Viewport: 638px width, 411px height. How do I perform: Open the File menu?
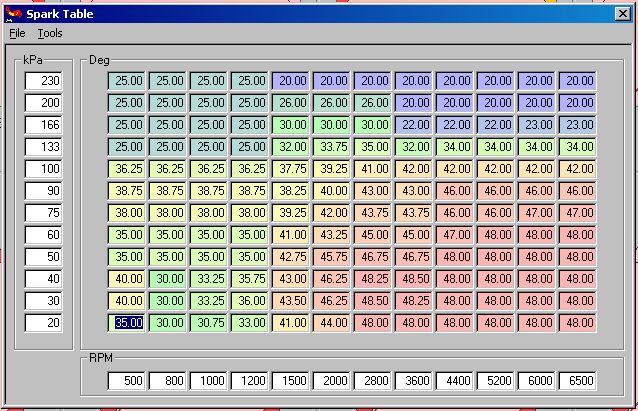(x=17, y=33)
